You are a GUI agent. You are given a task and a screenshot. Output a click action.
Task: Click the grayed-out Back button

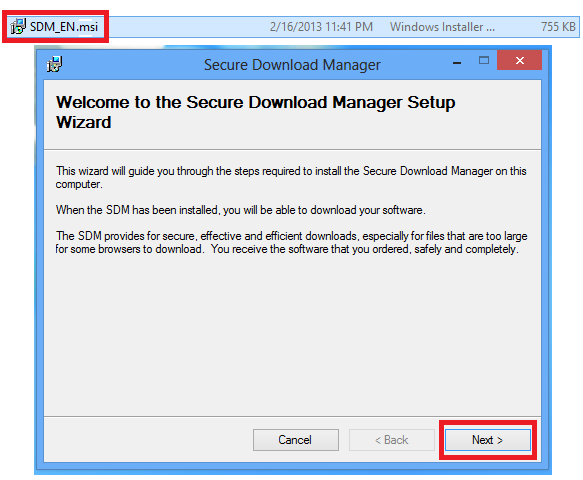click(392, 440)
